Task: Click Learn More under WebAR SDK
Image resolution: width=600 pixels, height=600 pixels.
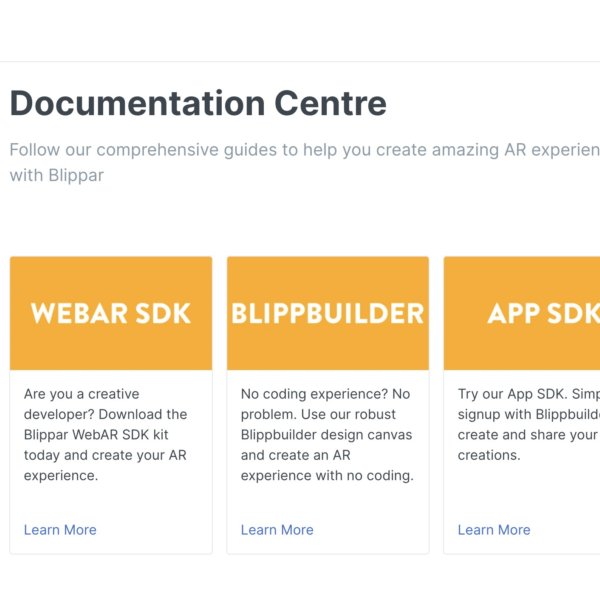Action: [x=60, y=530]
